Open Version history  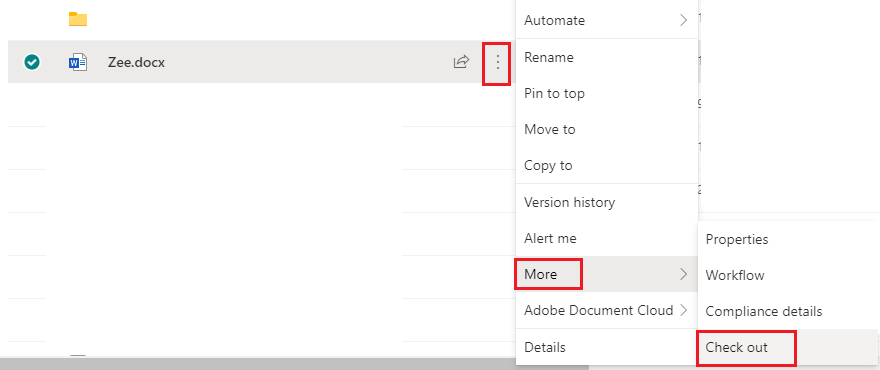click(x=607, y=202)
